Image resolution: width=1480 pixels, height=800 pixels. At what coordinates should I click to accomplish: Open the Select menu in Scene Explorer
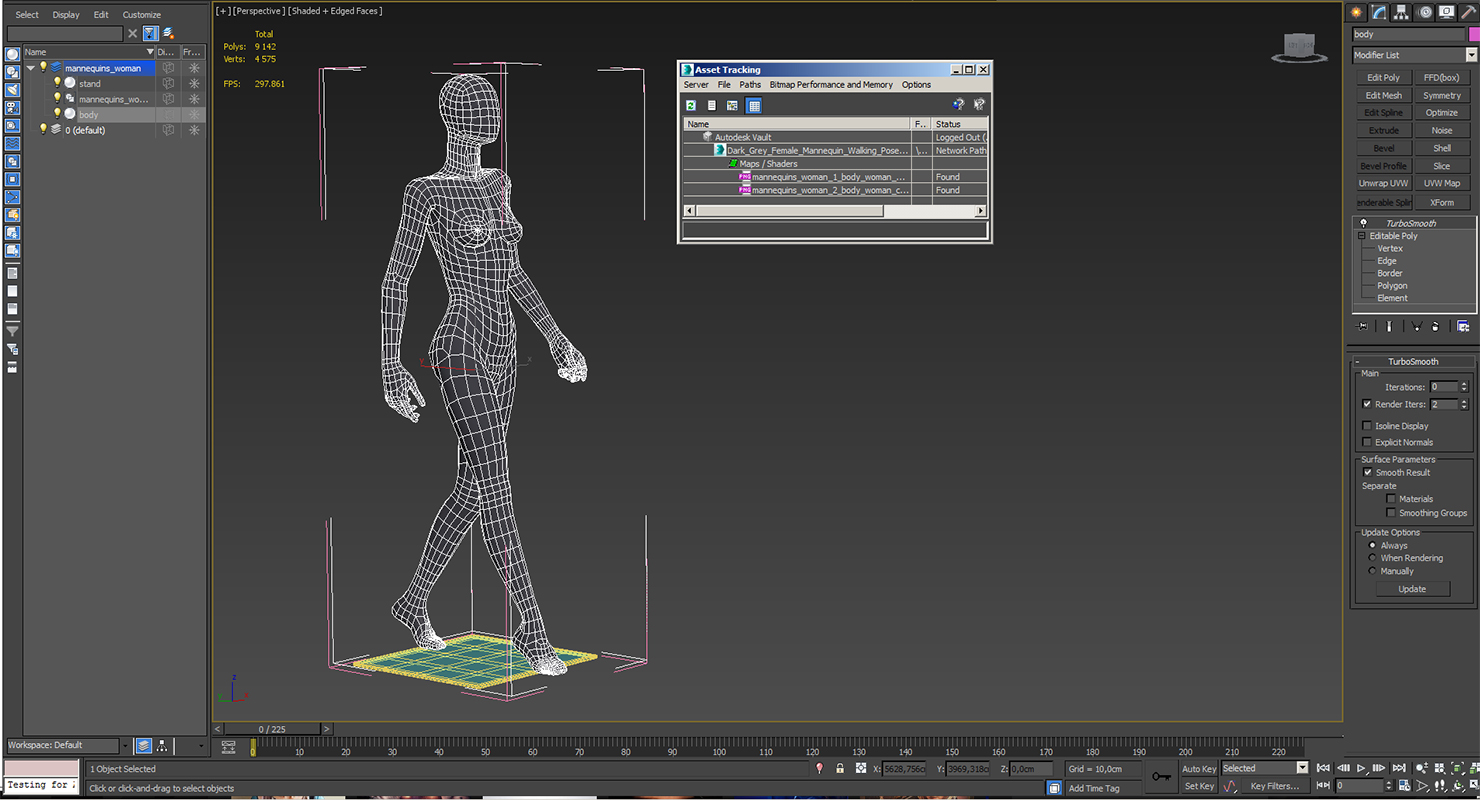pyautogui.click(x=27, y=15)
